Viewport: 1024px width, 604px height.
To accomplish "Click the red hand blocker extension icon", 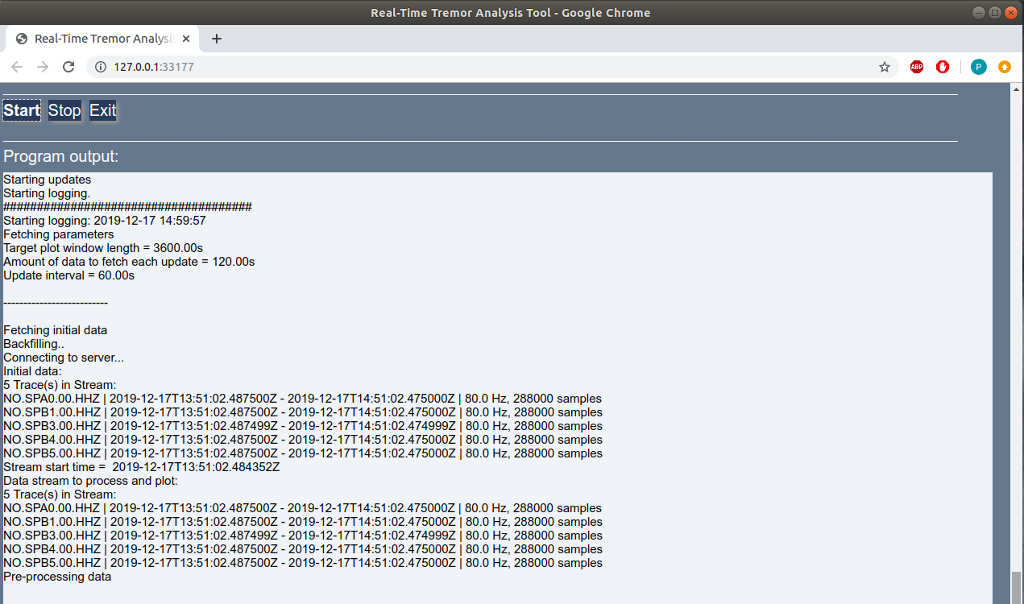I will point(942,66).
